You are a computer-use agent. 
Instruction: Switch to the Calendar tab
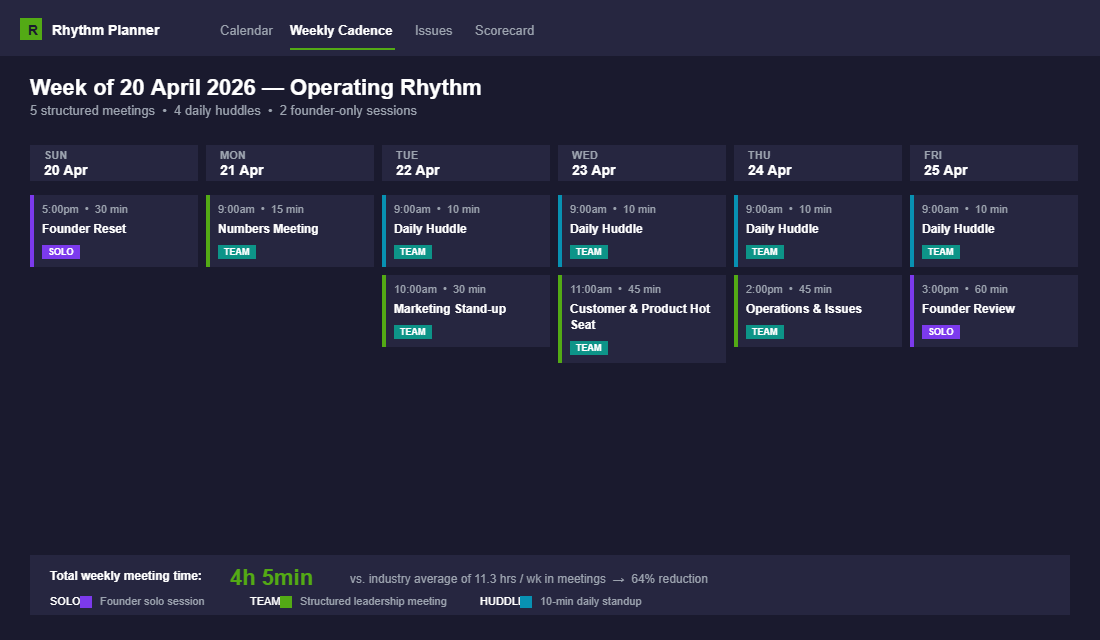click(246, 30)
